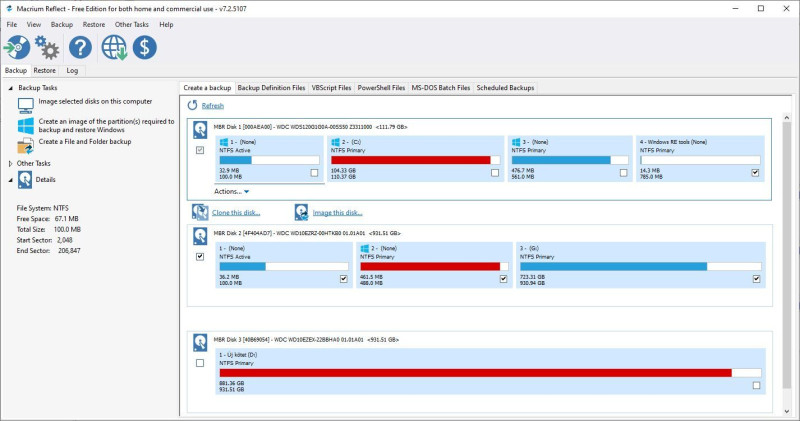Open the PowerShell Files tab

(x=381, y=88)
